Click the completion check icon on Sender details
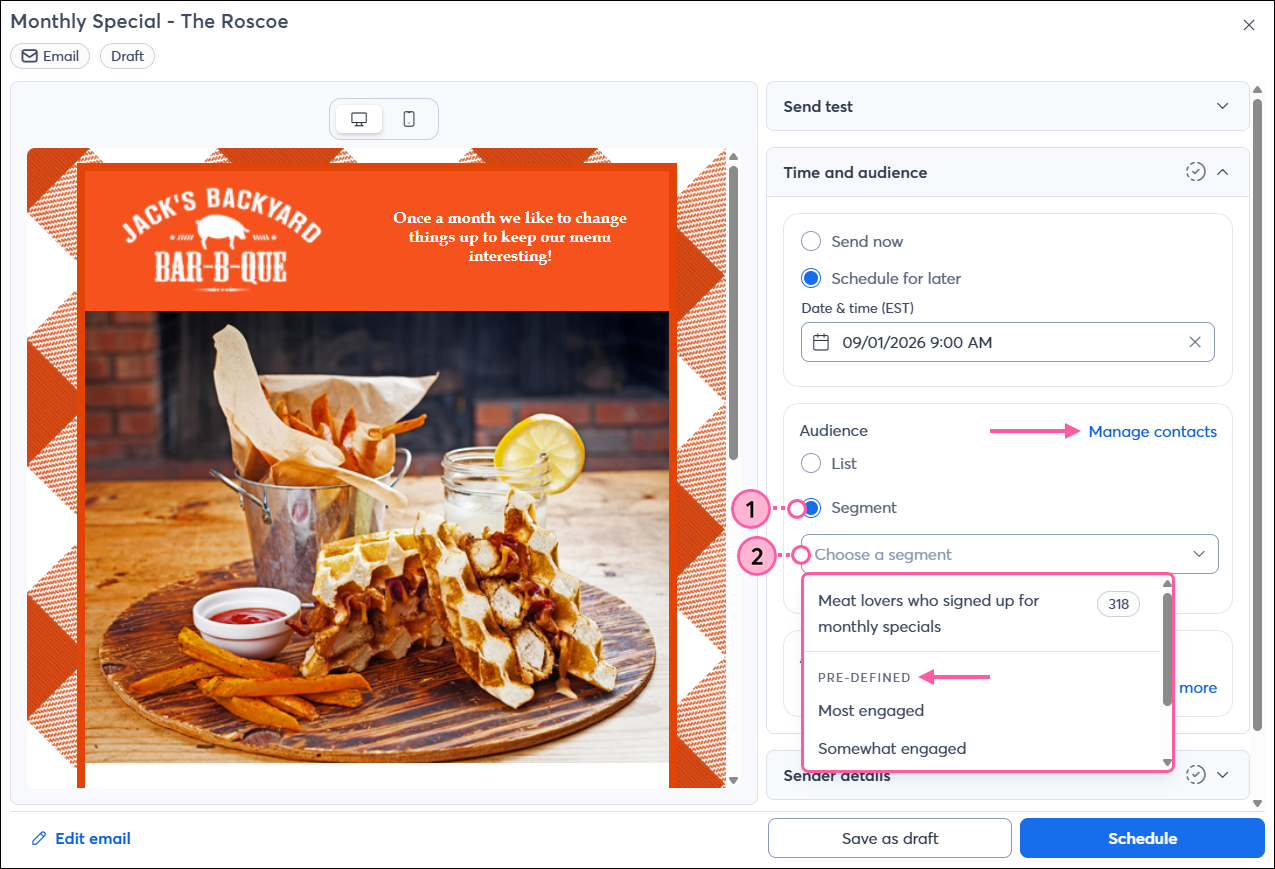This screenshot has width=1275, height=869. click(1195, 774)
